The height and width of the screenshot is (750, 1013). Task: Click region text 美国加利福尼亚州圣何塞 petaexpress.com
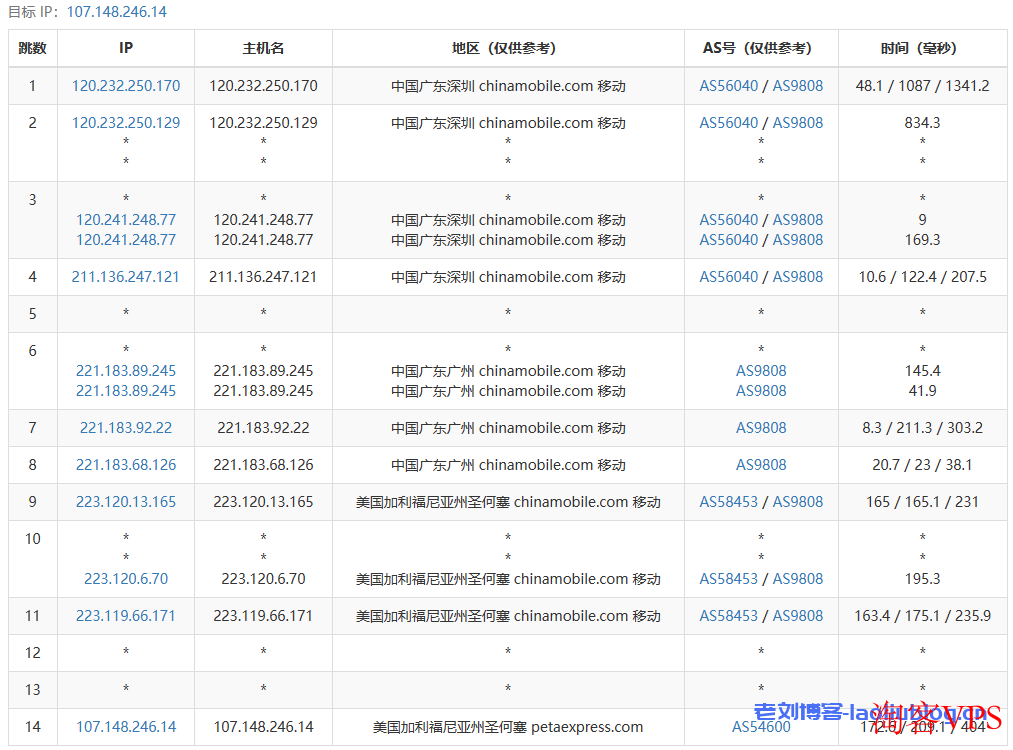pyautogui.click(x=508, y=727)
